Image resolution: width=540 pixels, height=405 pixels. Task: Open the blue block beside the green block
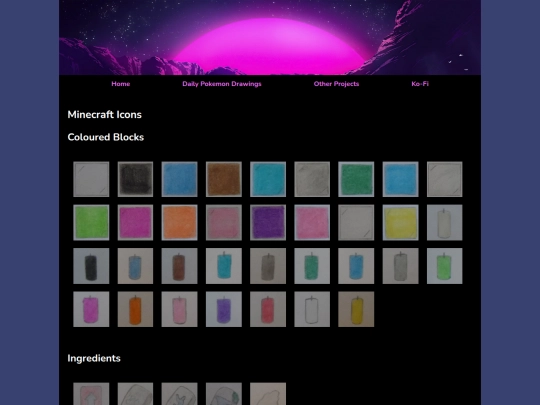tap(401, 179)
